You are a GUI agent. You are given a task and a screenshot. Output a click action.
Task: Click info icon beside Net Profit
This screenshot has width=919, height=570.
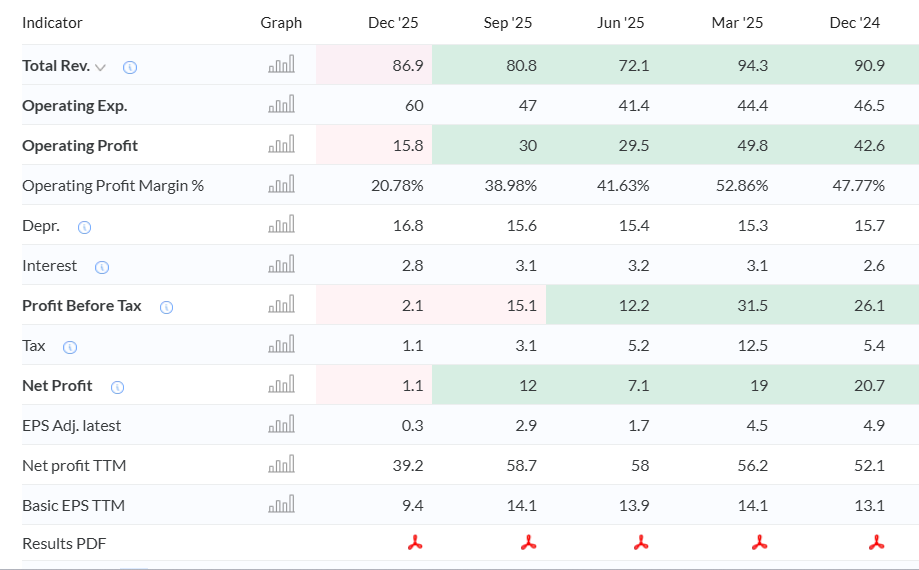coord(117,387)
